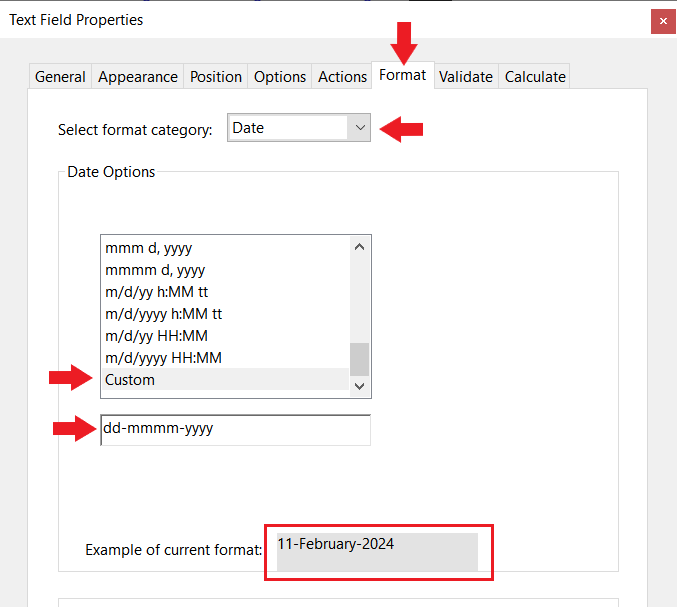Switch to the General tab

60,77
